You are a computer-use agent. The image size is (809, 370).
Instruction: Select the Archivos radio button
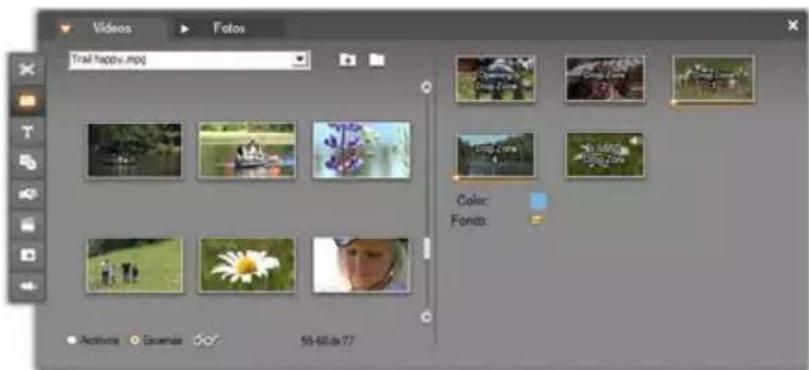tap(72, 341)
